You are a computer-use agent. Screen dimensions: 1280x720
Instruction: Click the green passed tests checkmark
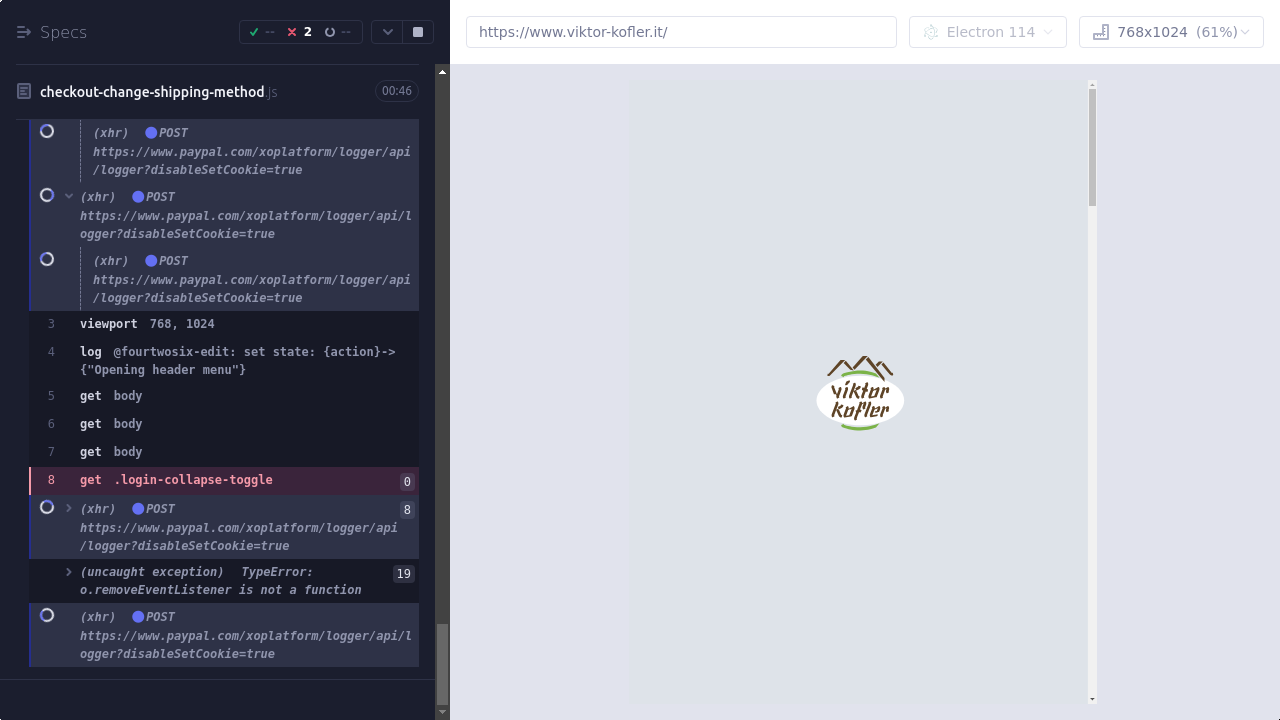click(254, 32)
